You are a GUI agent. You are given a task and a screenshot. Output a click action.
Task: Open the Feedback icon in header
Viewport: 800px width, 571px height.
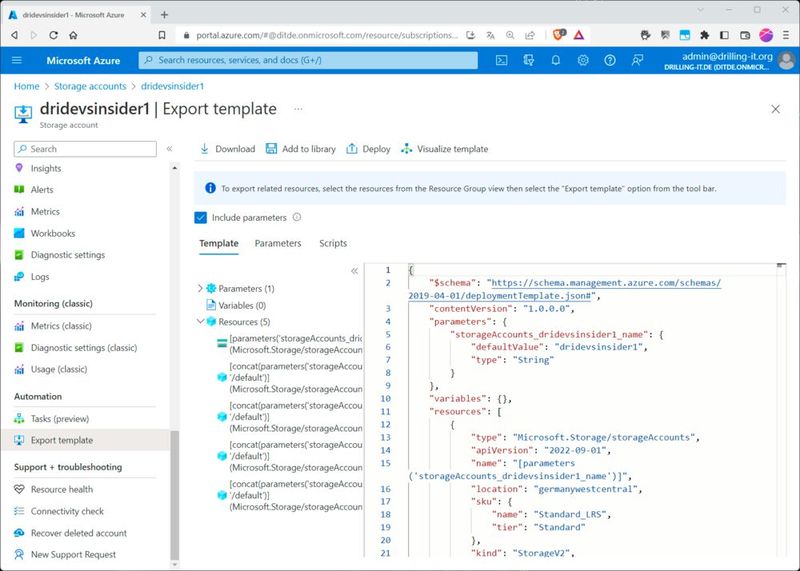click(x=637, y=60)
